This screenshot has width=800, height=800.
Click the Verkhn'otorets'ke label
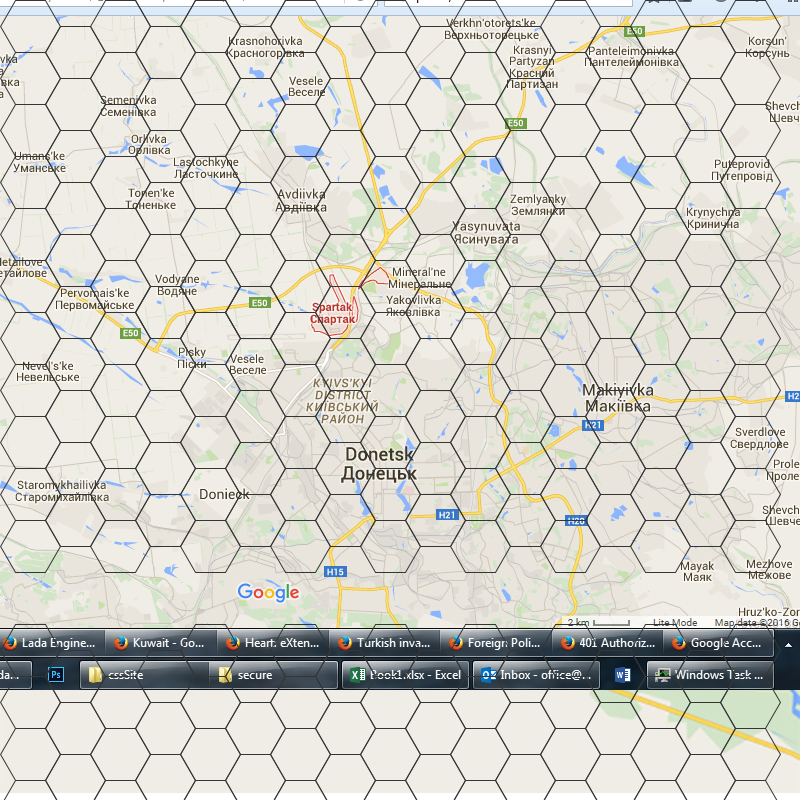click(x=491, y=29)
